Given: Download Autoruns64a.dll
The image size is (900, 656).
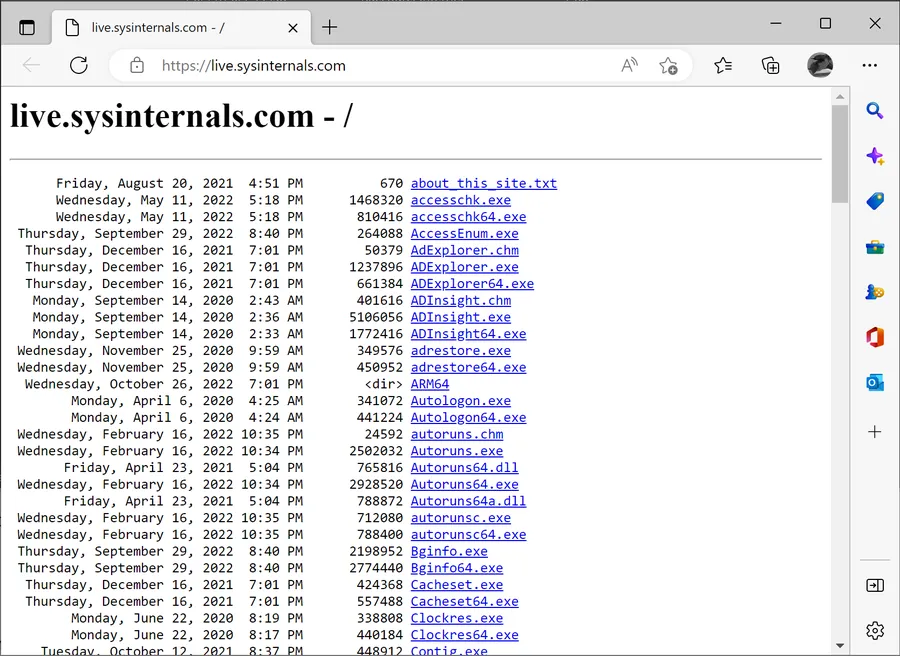Looking at the screenshot, I should 468,501.
